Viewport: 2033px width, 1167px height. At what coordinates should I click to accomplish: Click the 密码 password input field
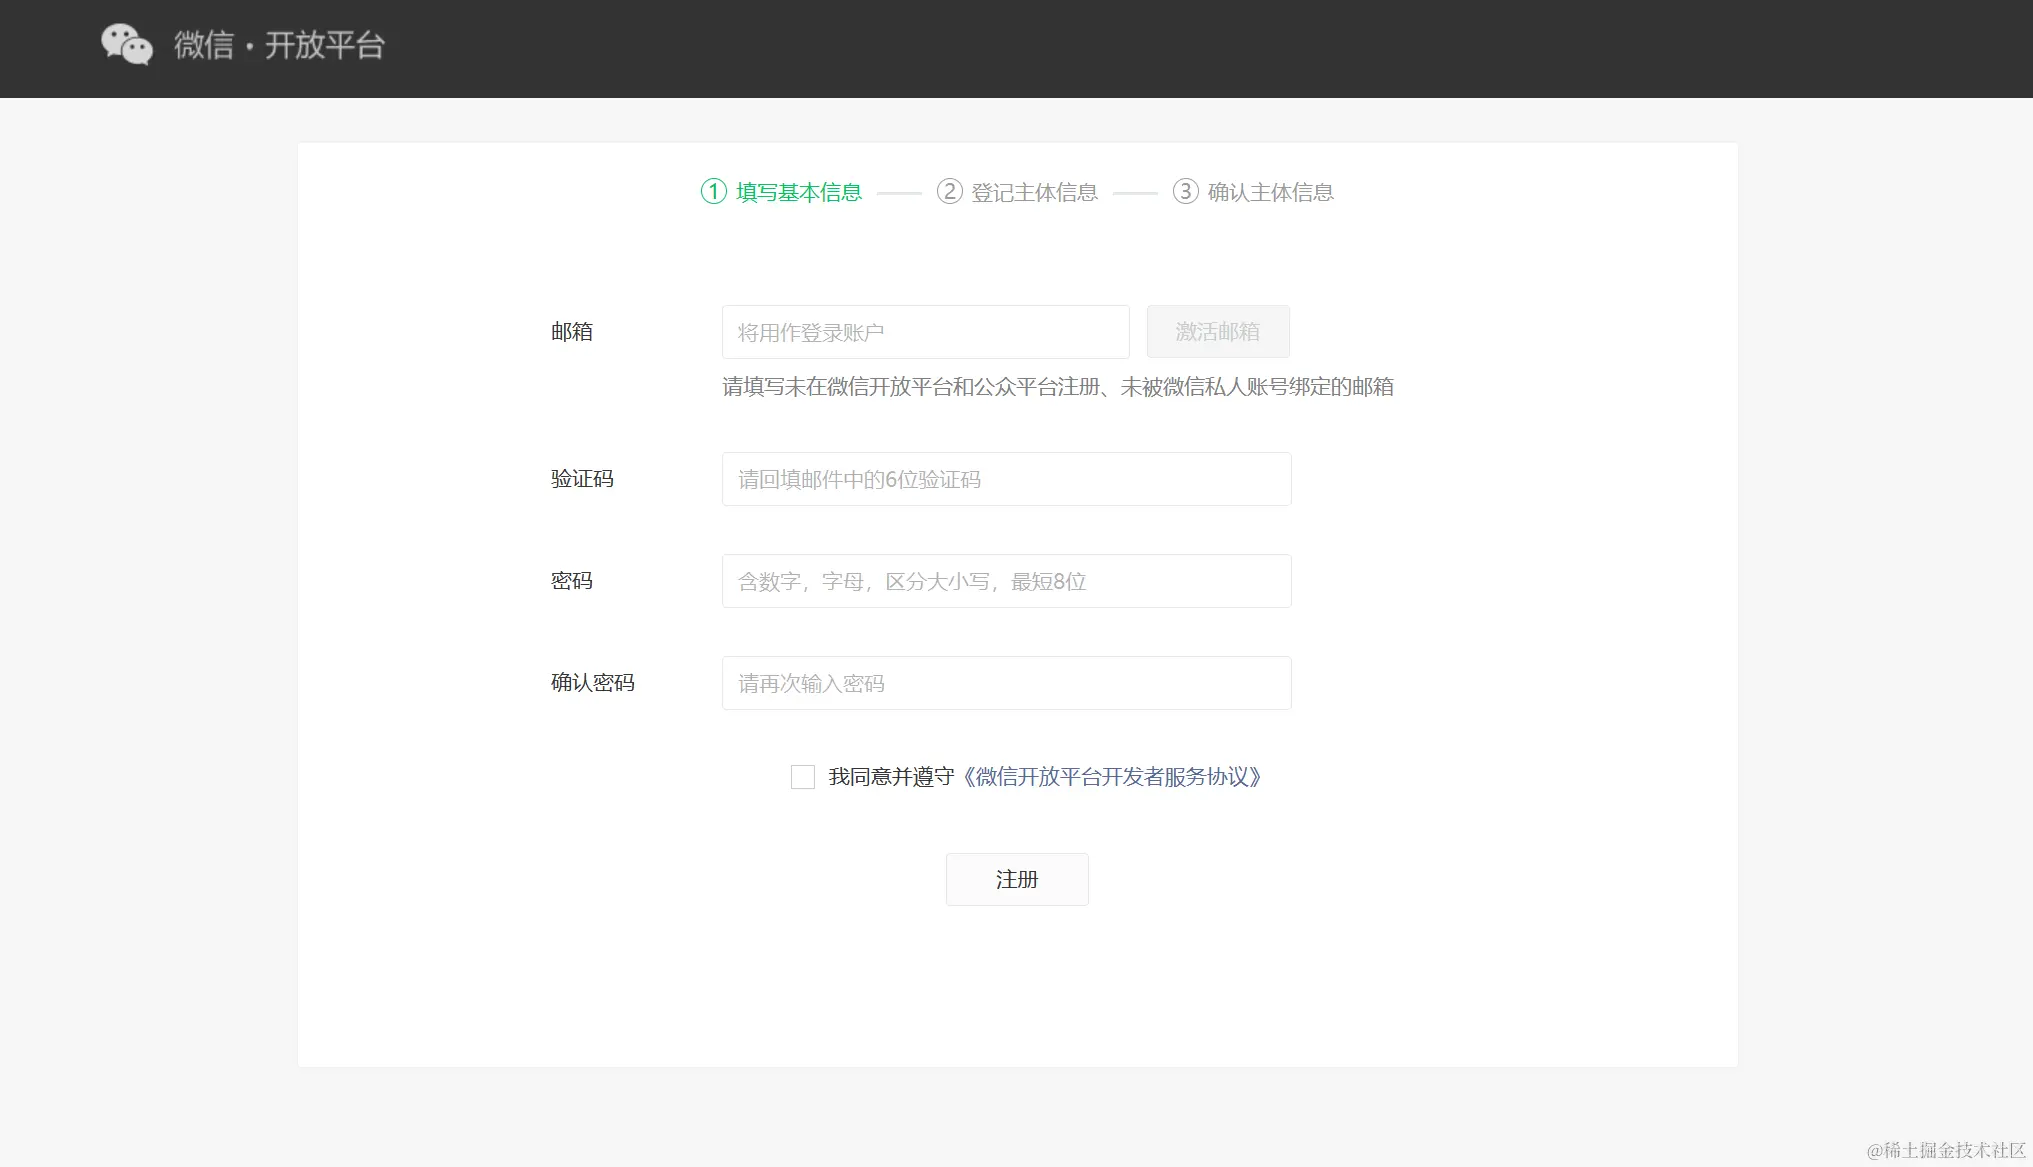pos(1005,580)
